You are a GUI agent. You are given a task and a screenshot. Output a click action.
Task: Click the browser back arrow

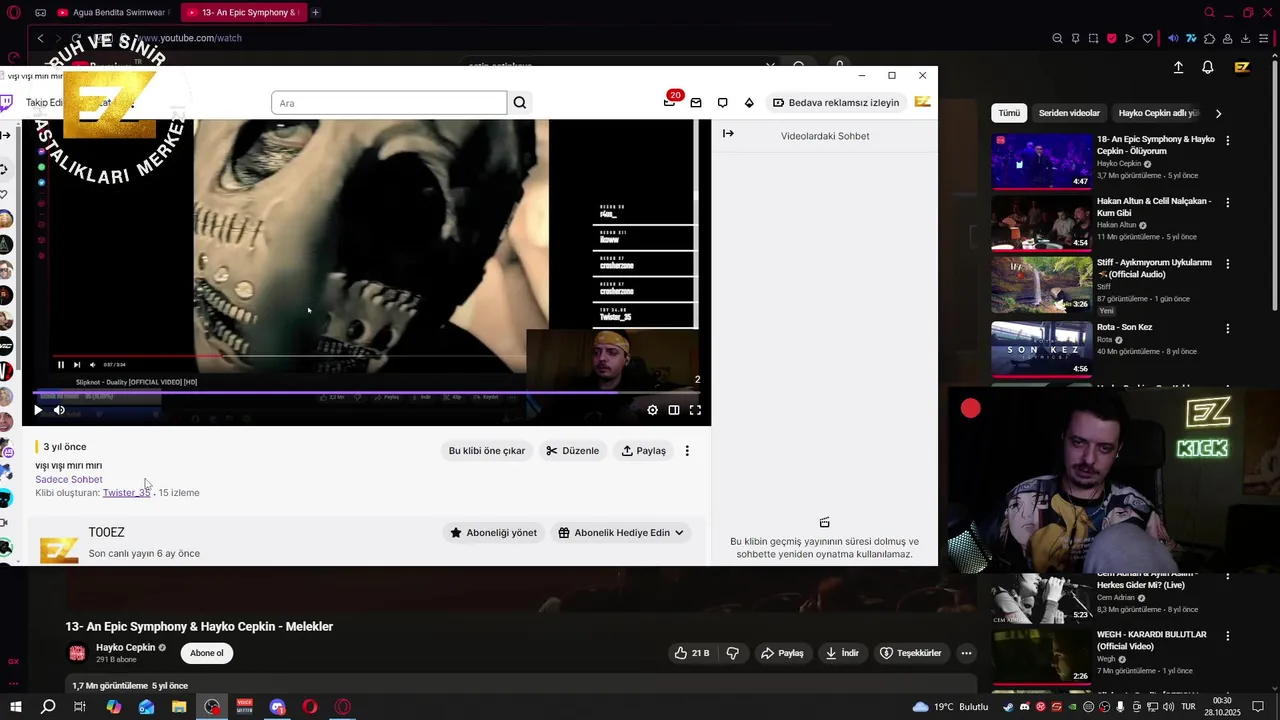tap(40, 38)
